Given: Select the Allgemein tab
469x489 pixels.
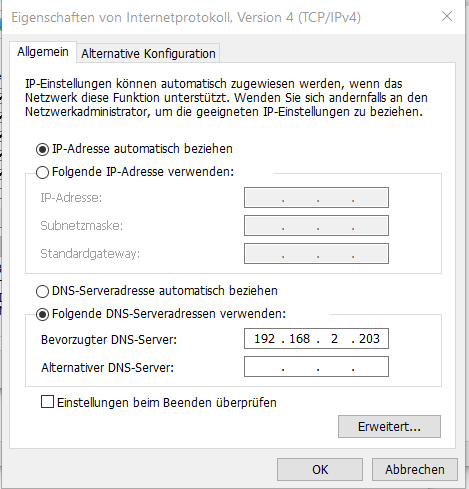Looking at the screenshot, I should pyautogui.click(x=43, y=52).
